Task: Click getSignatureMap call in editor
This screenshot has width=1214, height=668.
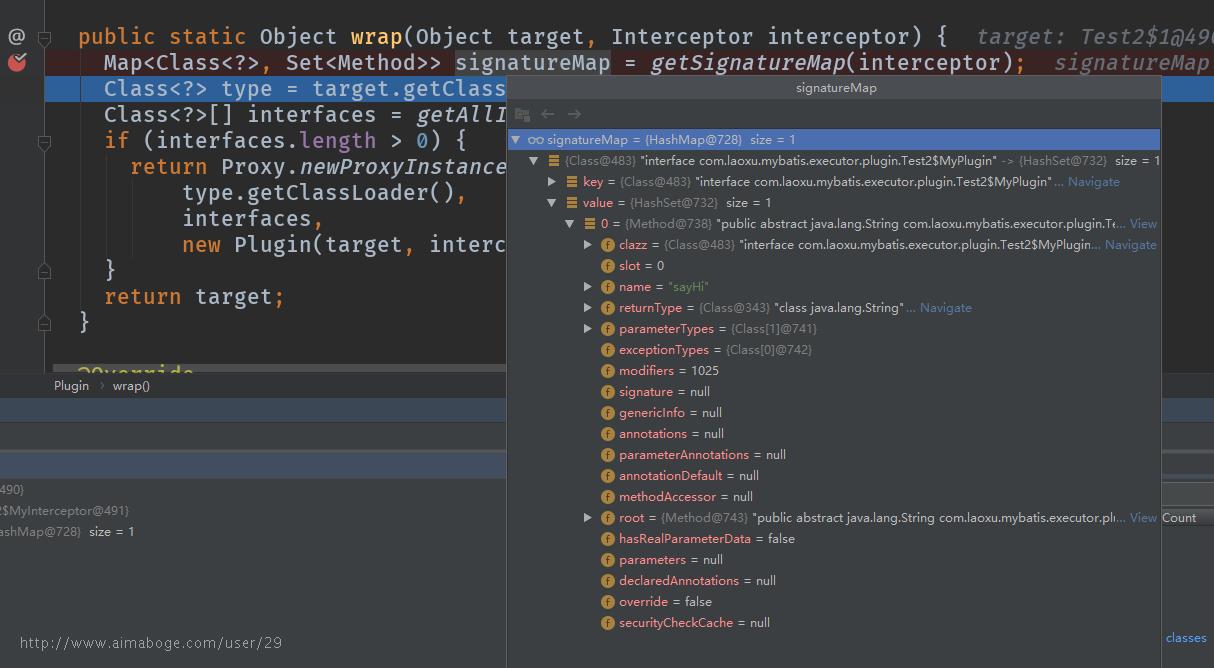Action: tap(748, 62)
